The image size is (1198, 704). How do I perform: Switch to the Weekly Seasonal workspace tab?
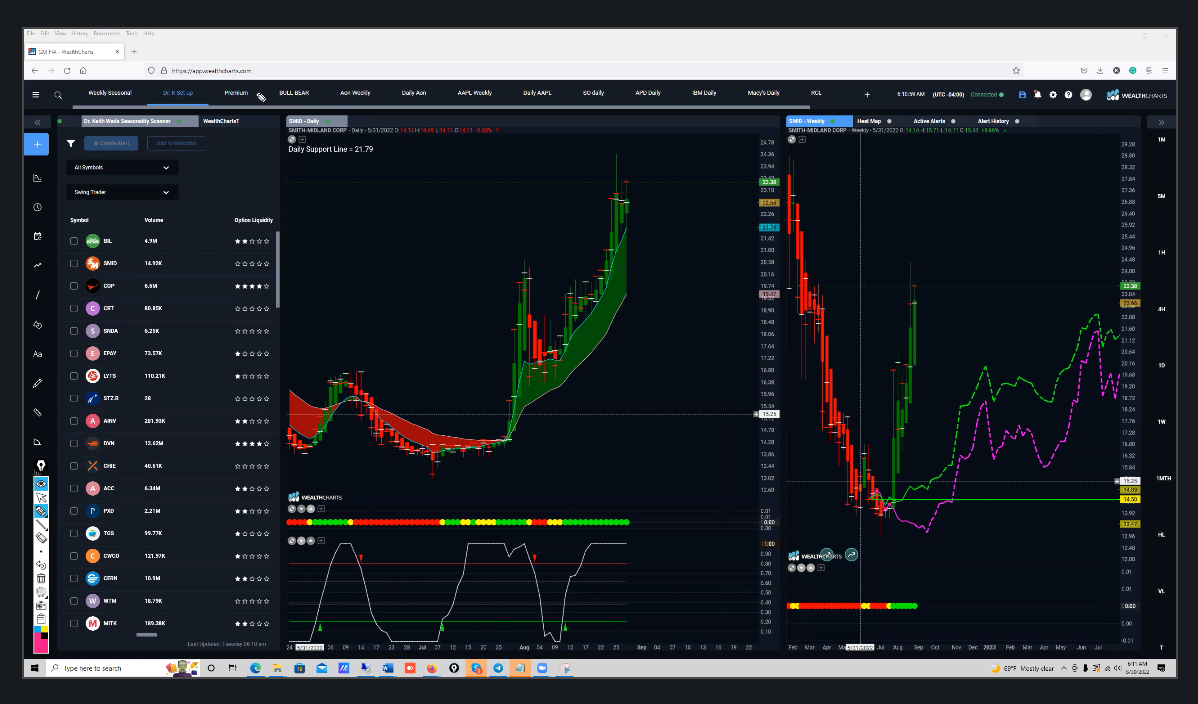pyautogui.click(x=110, y=93)
